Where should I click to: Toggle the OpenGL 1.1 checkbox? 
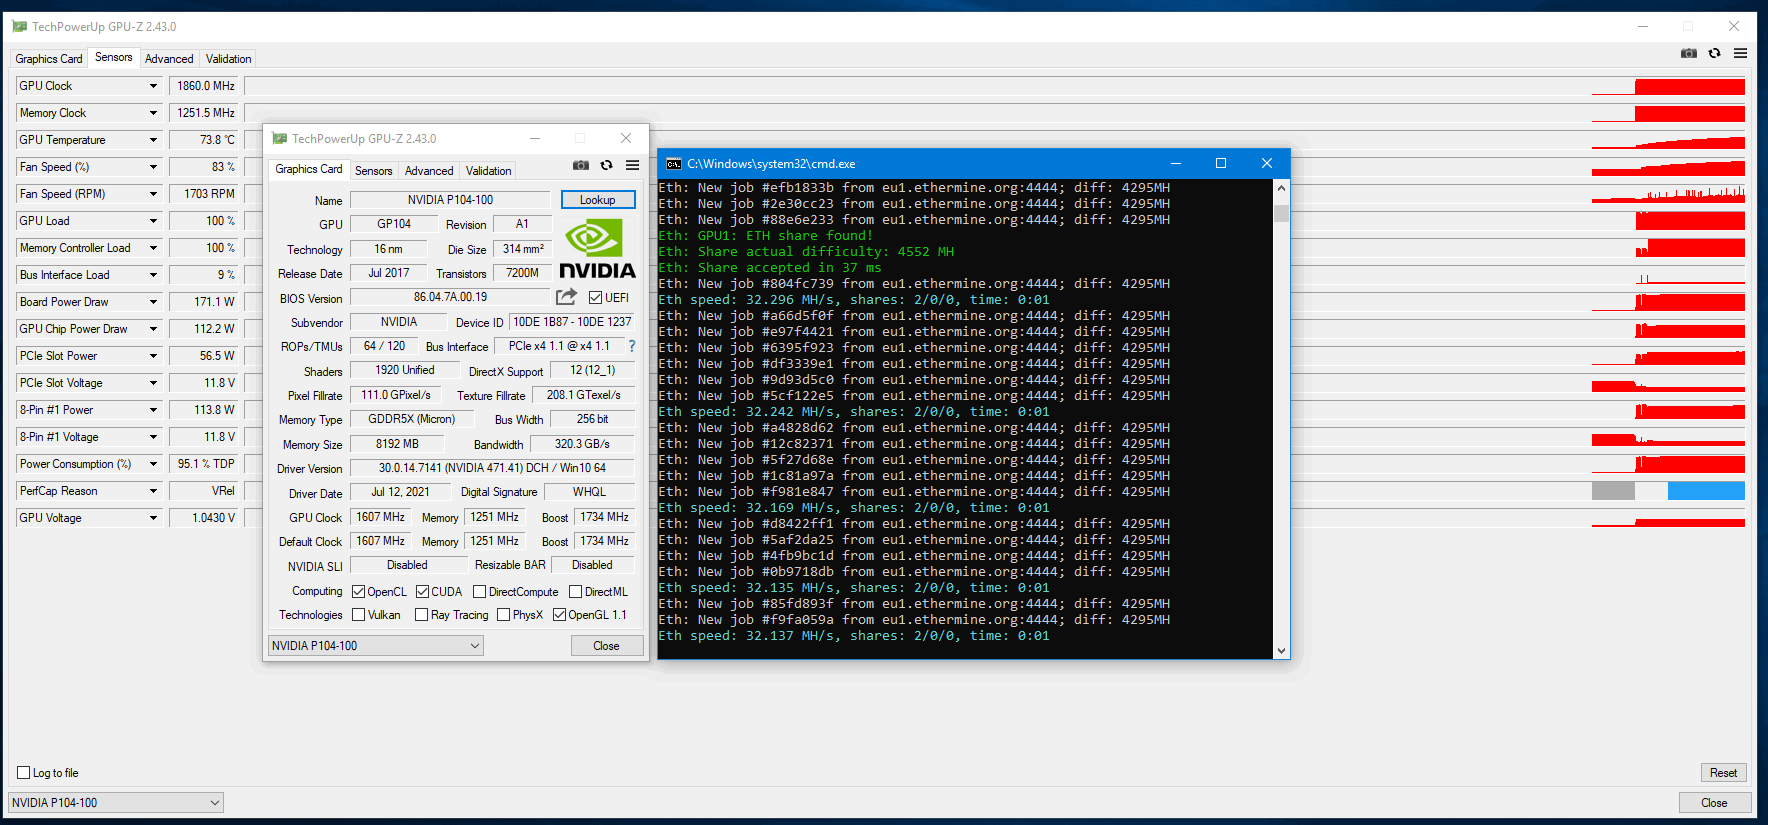[x=559, y=615]
